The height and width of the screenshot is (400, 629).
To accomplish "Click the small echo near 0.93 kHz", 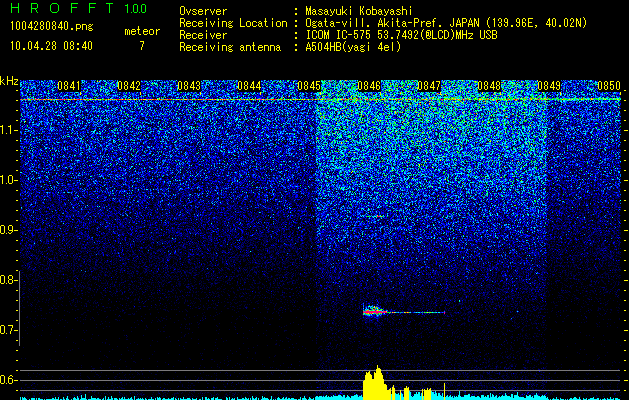I will [x=375, y=216].
